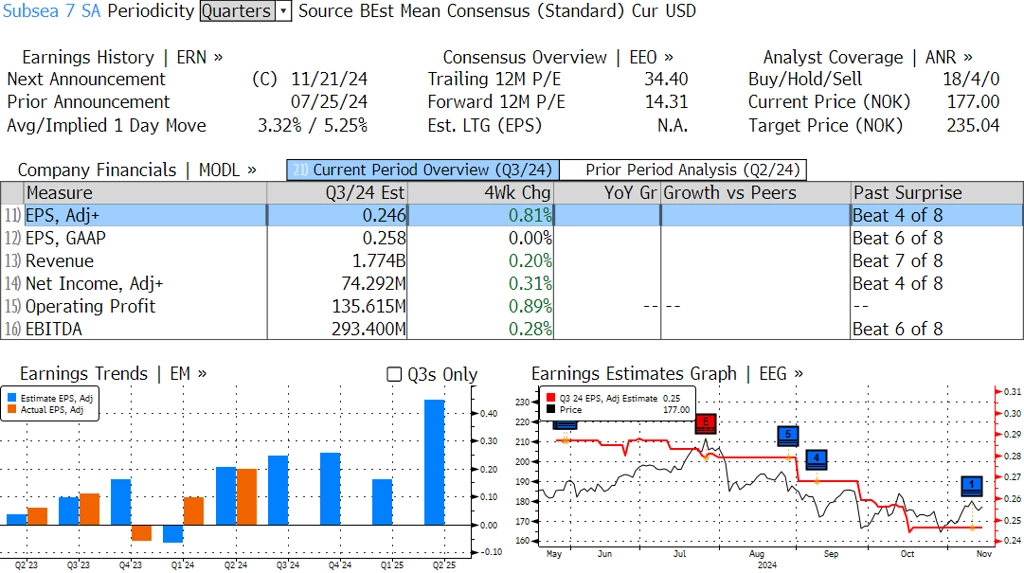This screenshot has height=573, width=1024.
Task: Click the Est. LTG (EPS) N.A. value
Action: pyautogui.click(x=673, y=125)
